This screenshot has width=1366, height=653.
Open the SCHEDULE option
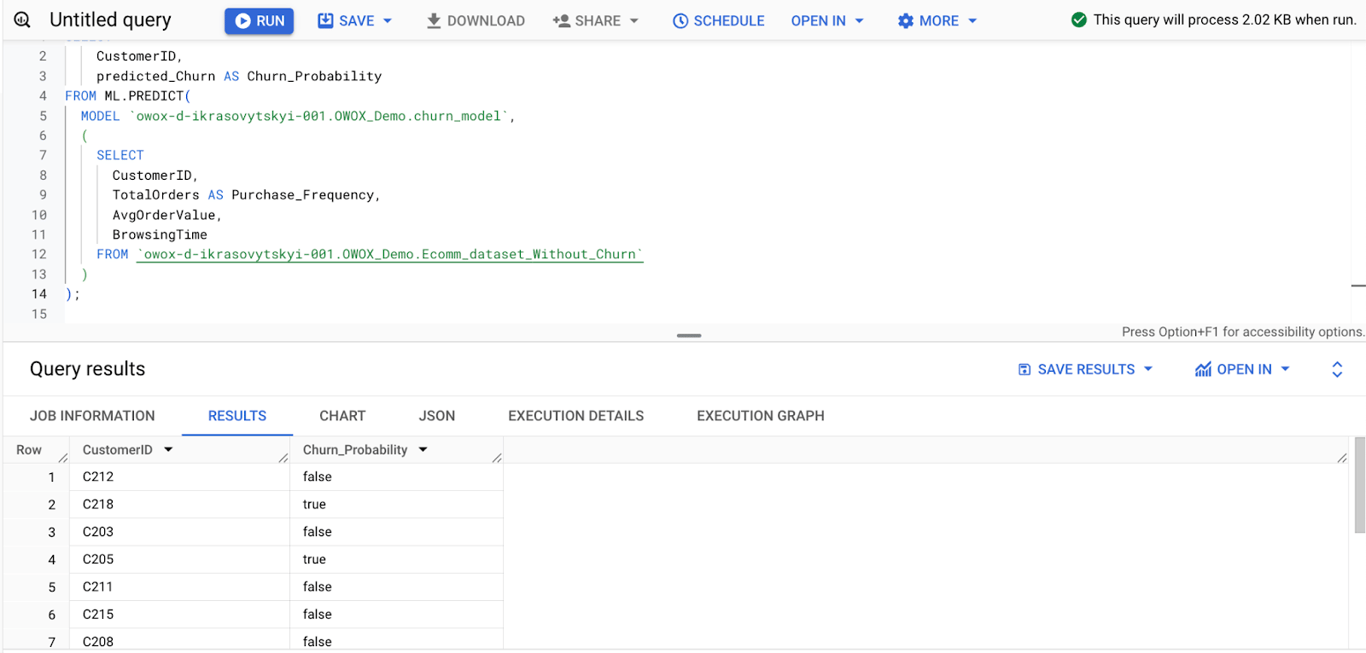point(718,20)
